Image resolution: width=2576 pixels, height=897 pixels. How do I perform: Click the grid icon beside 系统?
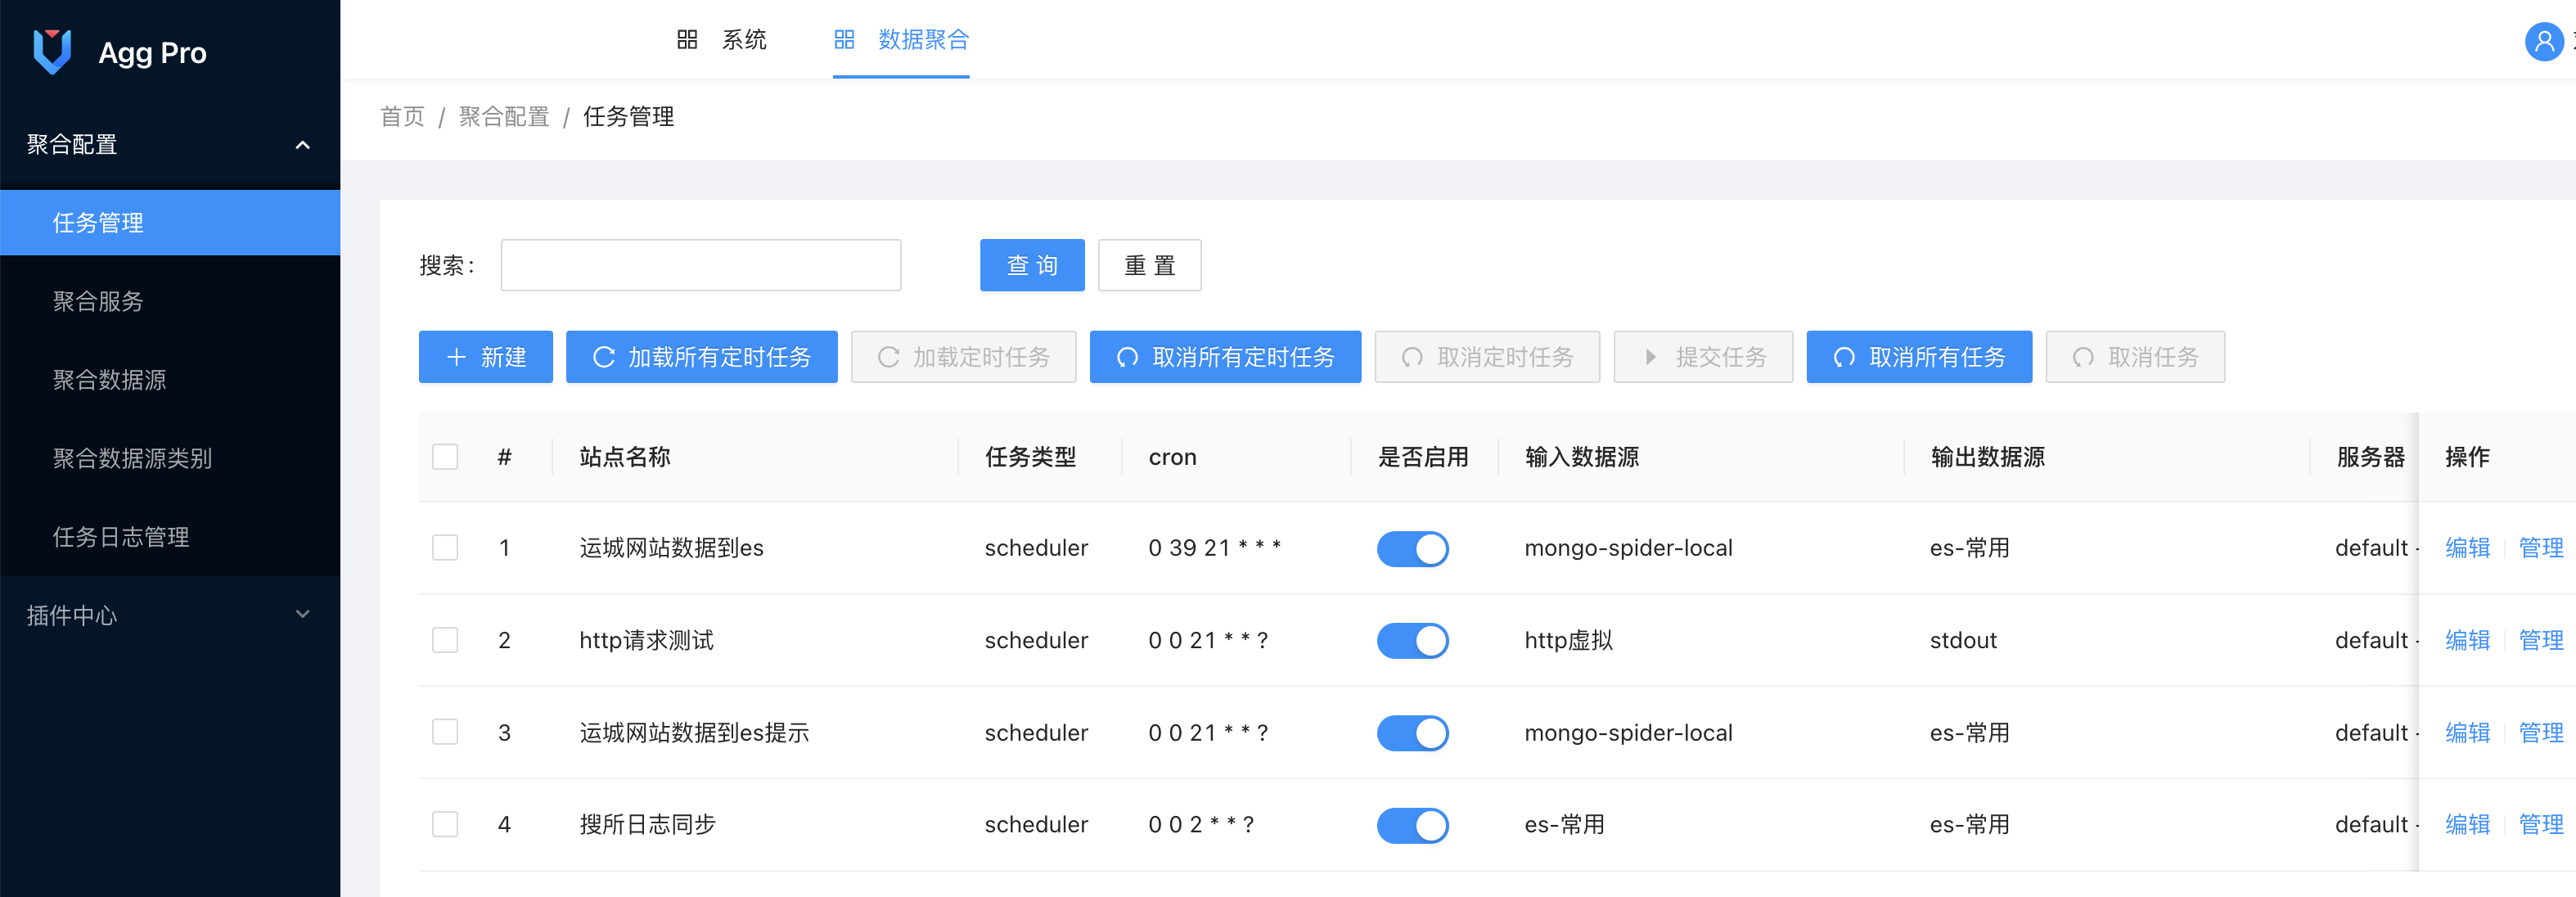tap(687, 40)
